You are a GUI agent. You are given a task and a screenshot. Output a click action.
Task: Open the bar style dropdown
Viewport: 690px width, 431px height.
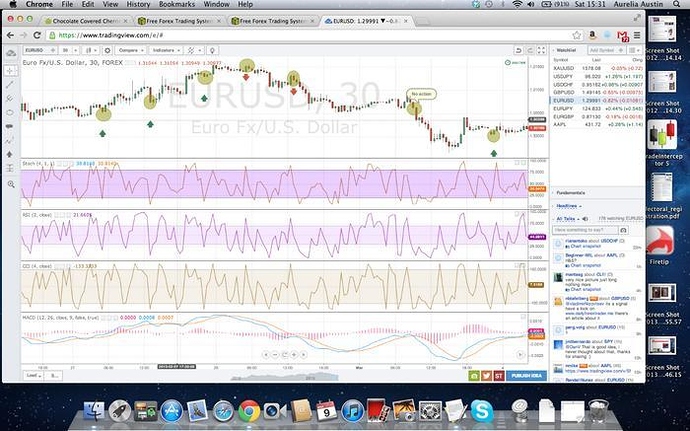pos(91,51)
